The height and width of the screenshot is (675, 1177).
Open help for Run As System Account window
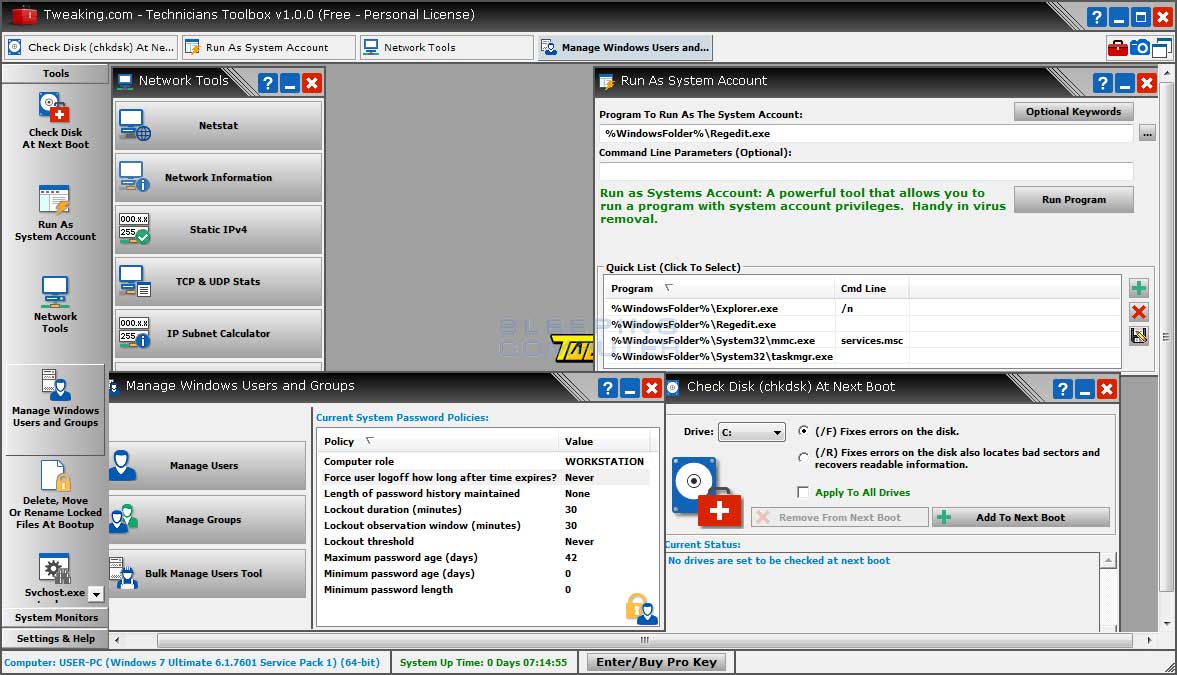pyautogui.click(x=1102, y=83)
